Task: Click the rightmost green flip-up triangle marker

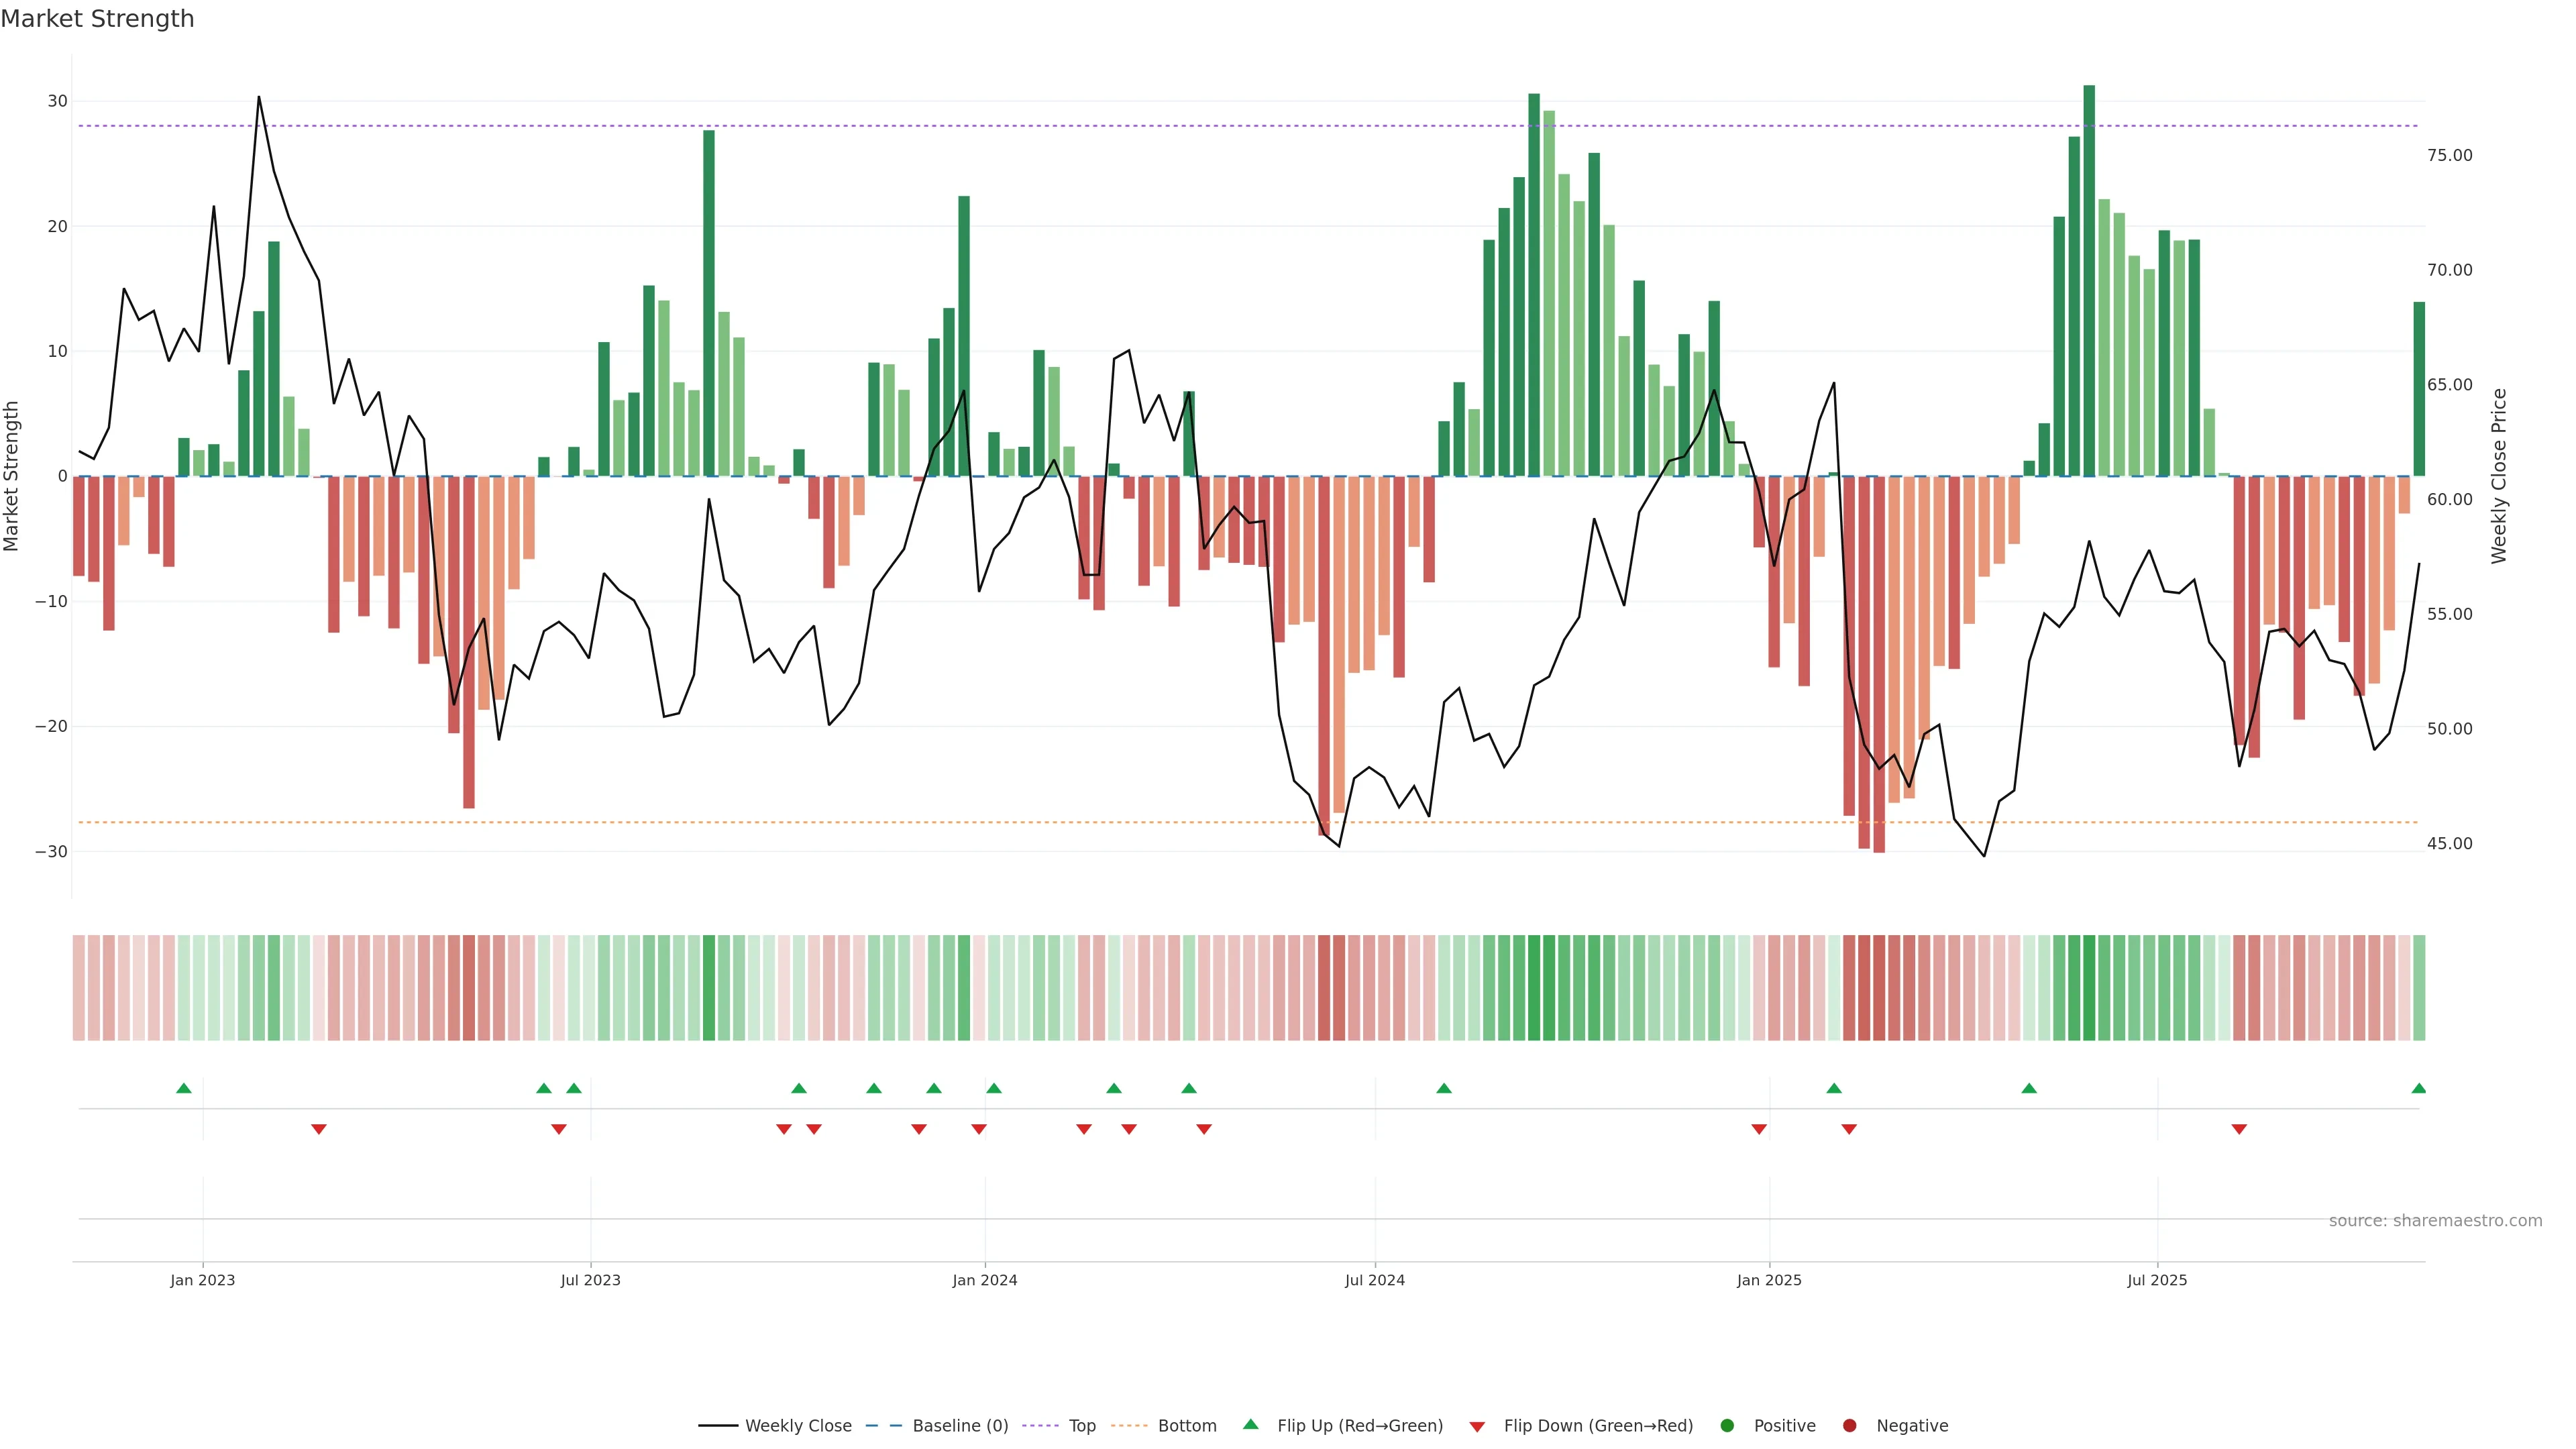Action: coord(2418,1088)
